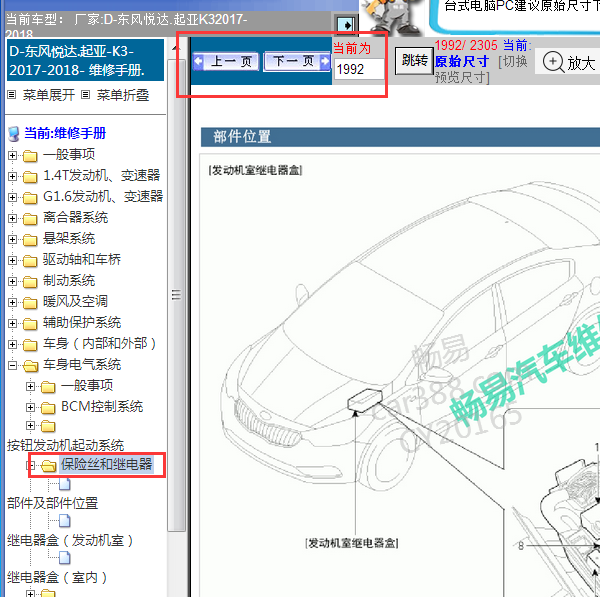600x597 pixels.
Task: Open the 继电器盒（发动机室）page
Action: coord(70,540)
